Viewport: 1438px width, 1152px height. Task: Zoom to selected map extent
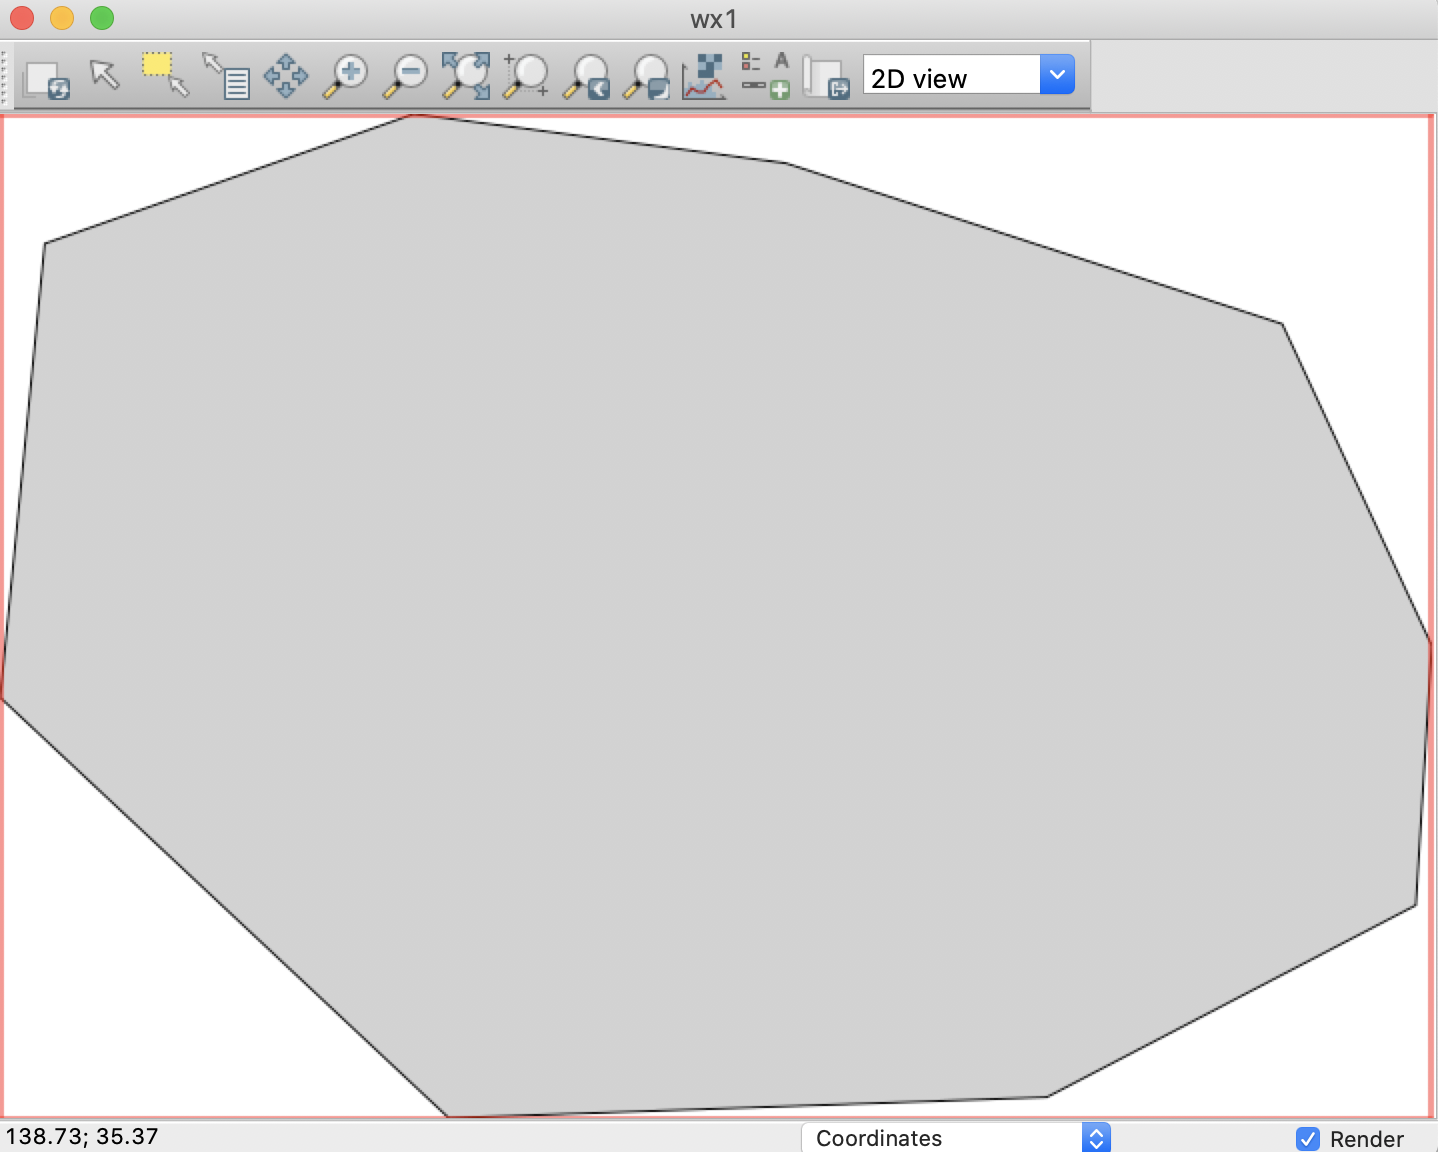pos(465,75)
